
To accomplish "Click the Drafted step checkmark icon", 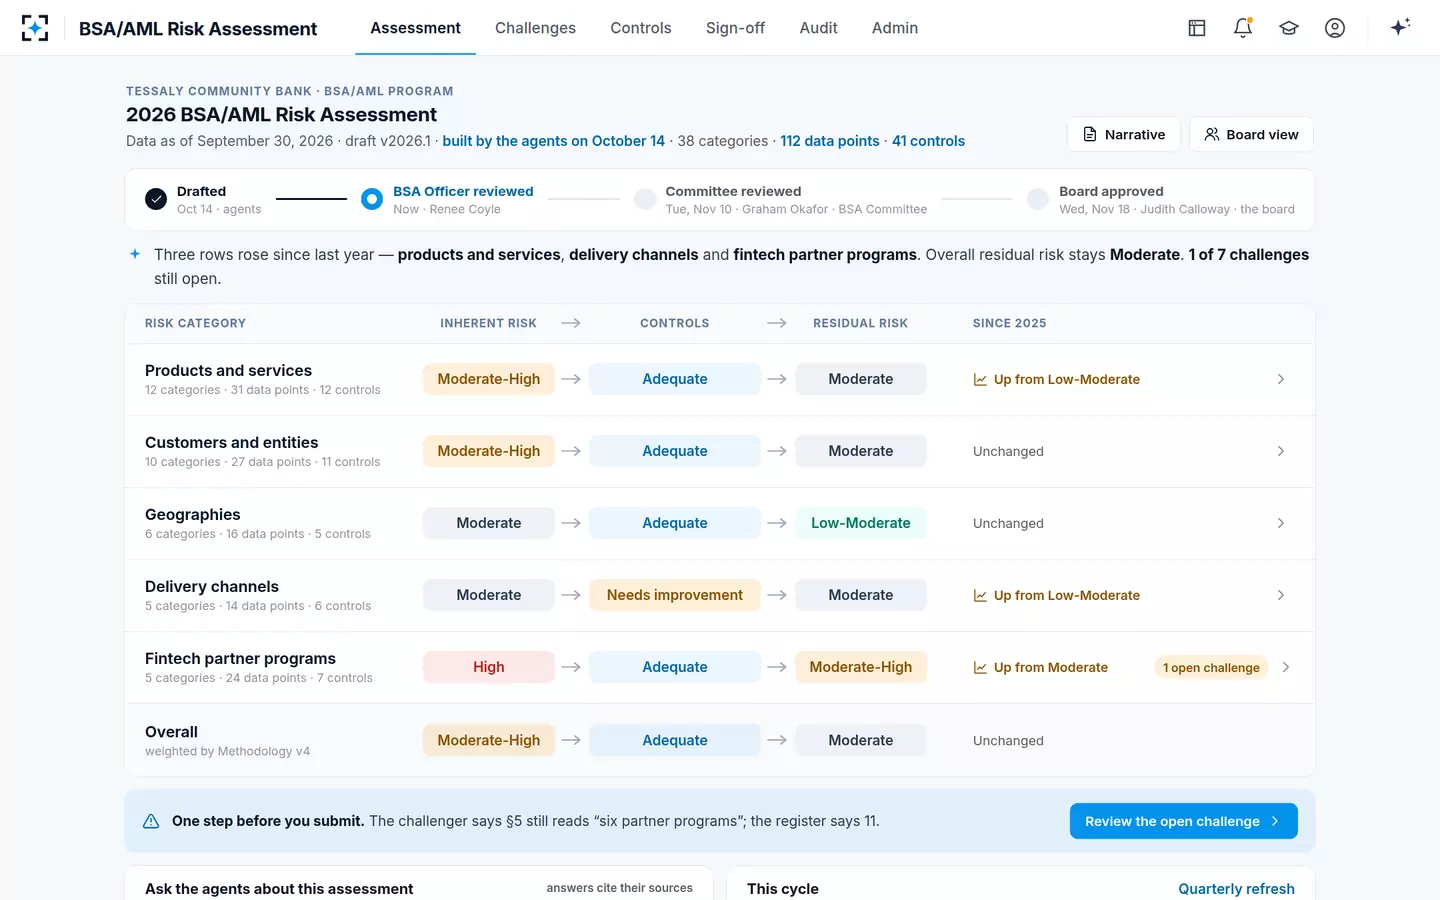I will (156, 199).
